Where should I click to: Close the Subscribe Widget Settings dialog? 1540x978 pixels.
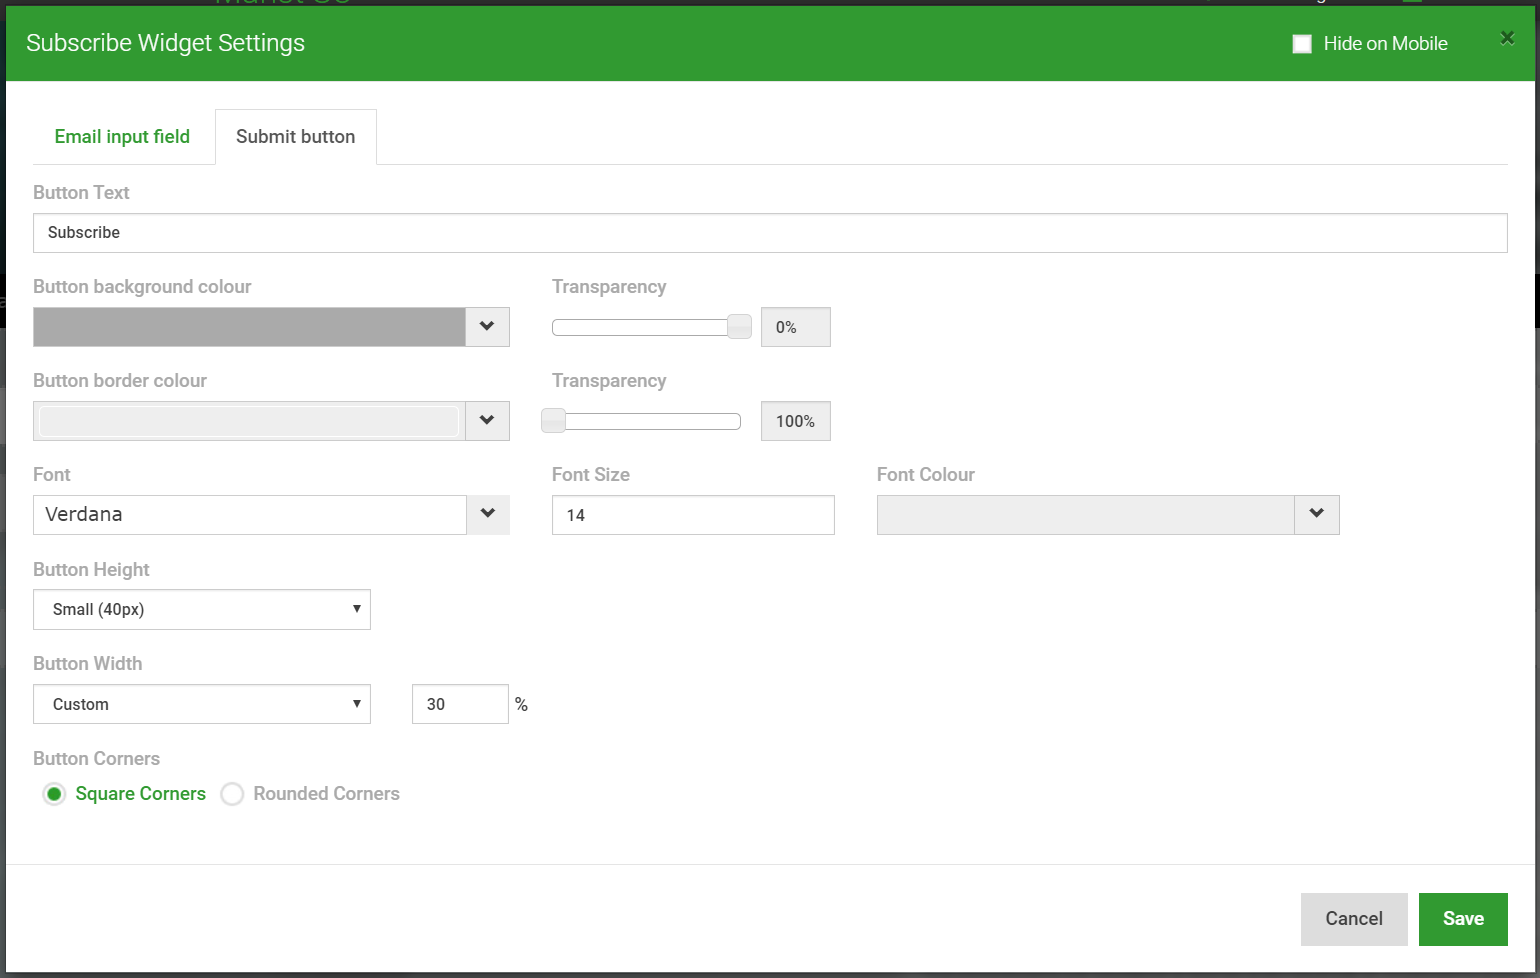(1507, 38)
